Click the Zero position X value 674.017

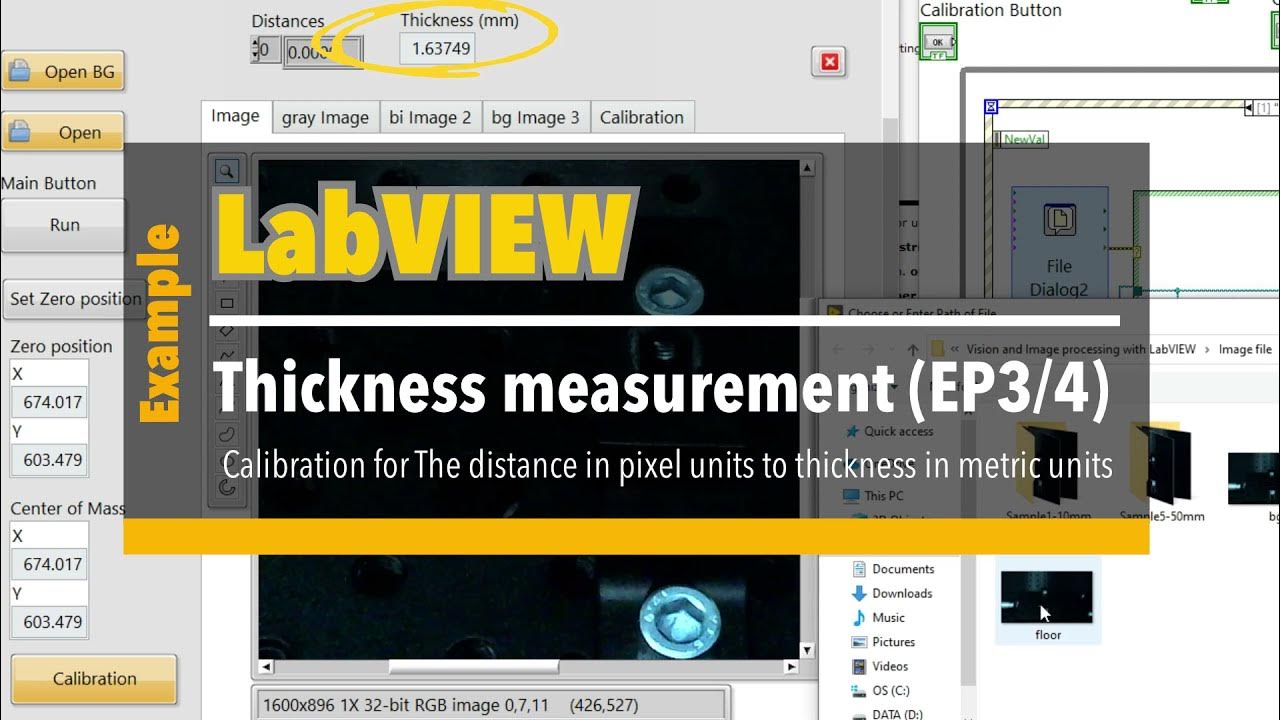(x=51, y=403)
